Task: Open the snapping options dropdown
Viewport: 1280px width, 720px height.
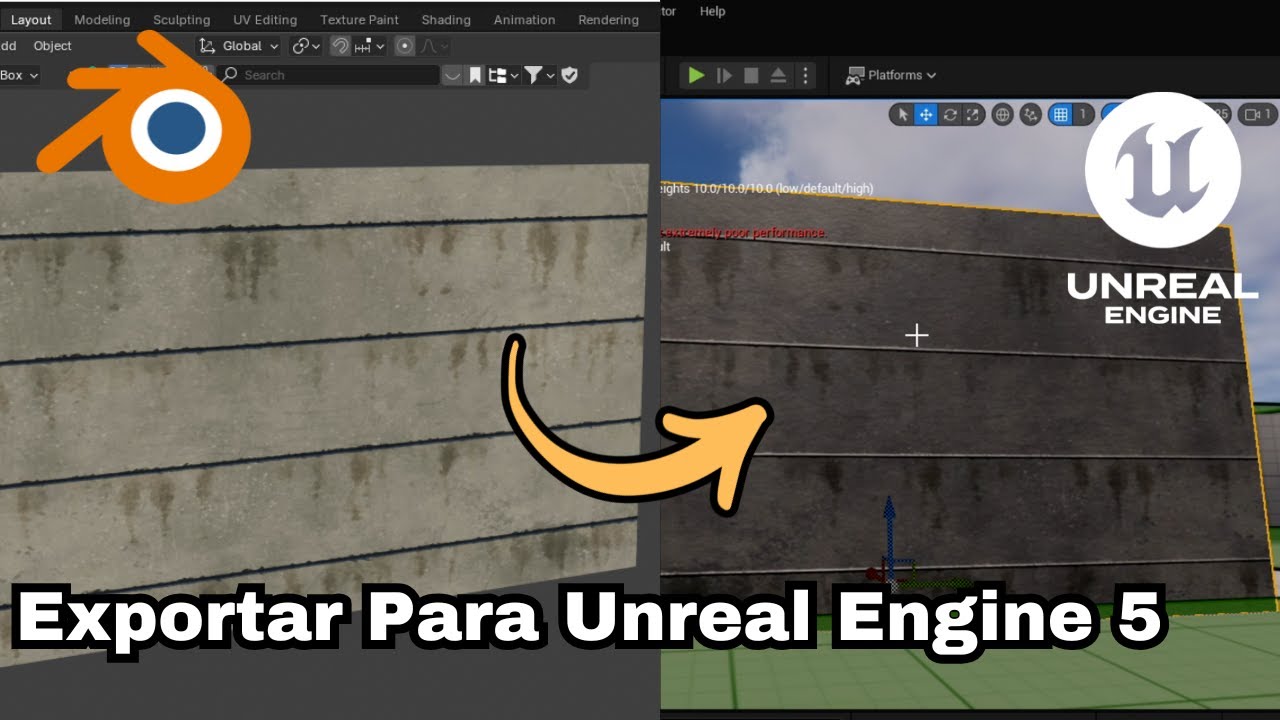Action: tap(369, 46)
